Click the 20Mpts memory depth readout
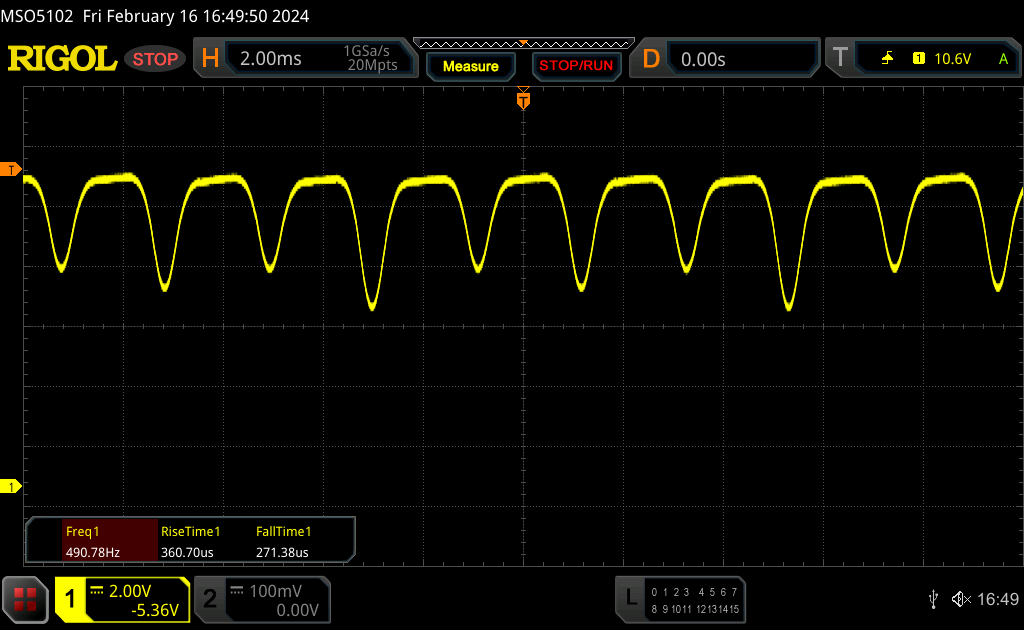This screenshot has width=1024, height=630. 372,65
